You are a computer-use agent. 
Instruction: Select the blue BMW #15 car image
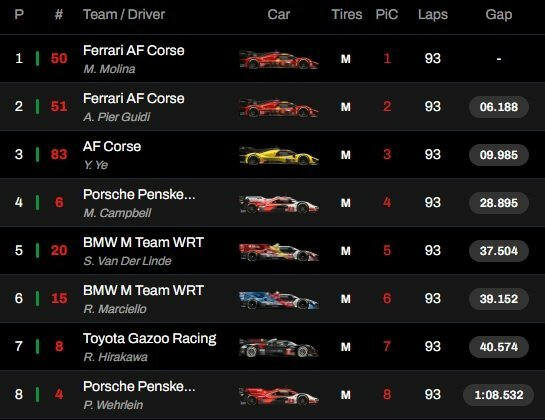(x=279, y=300)
